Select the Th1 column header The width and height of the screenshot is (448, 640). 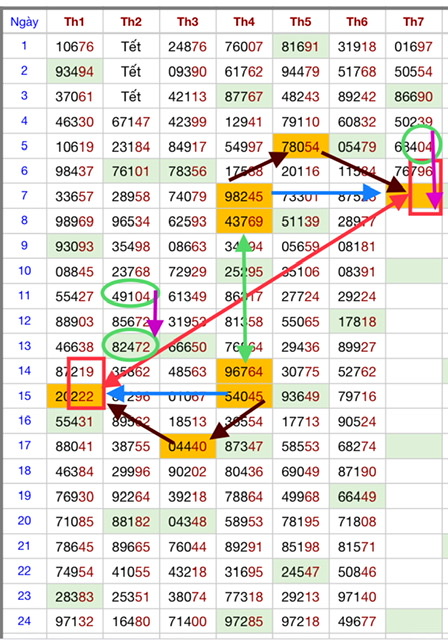point(74,22)
